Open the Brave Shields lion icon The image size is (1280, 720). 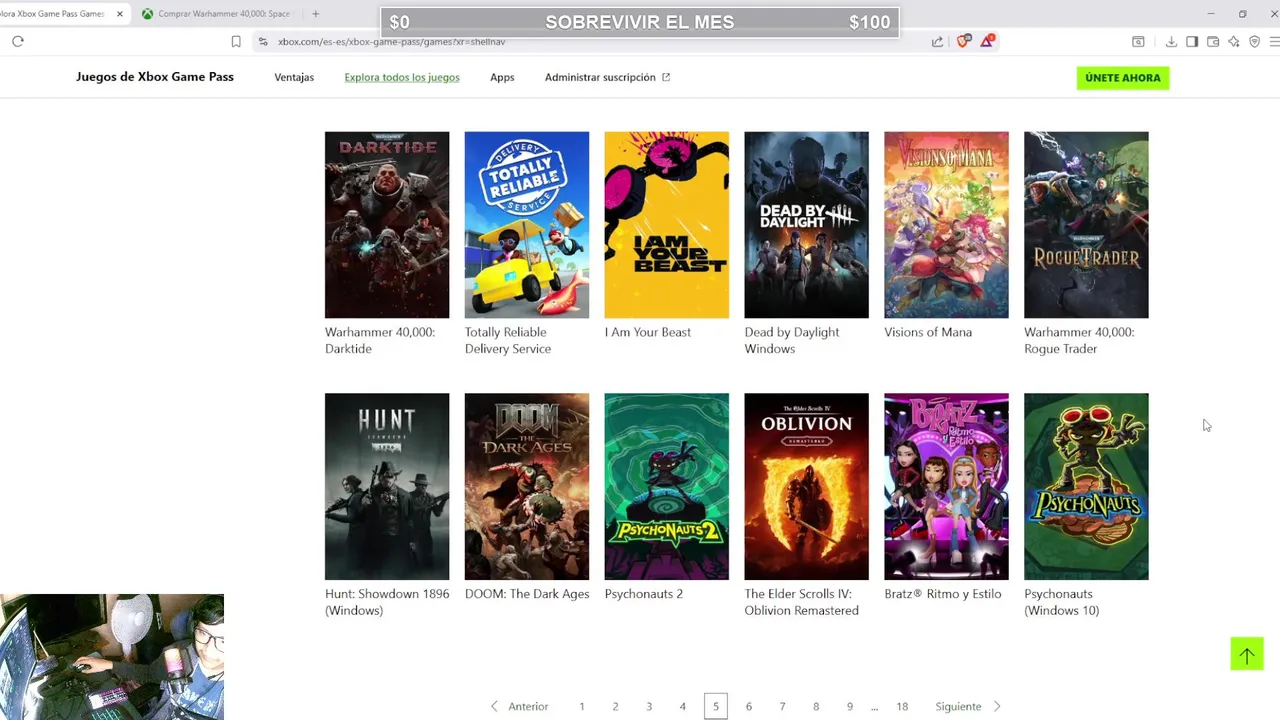click(964, 41)
